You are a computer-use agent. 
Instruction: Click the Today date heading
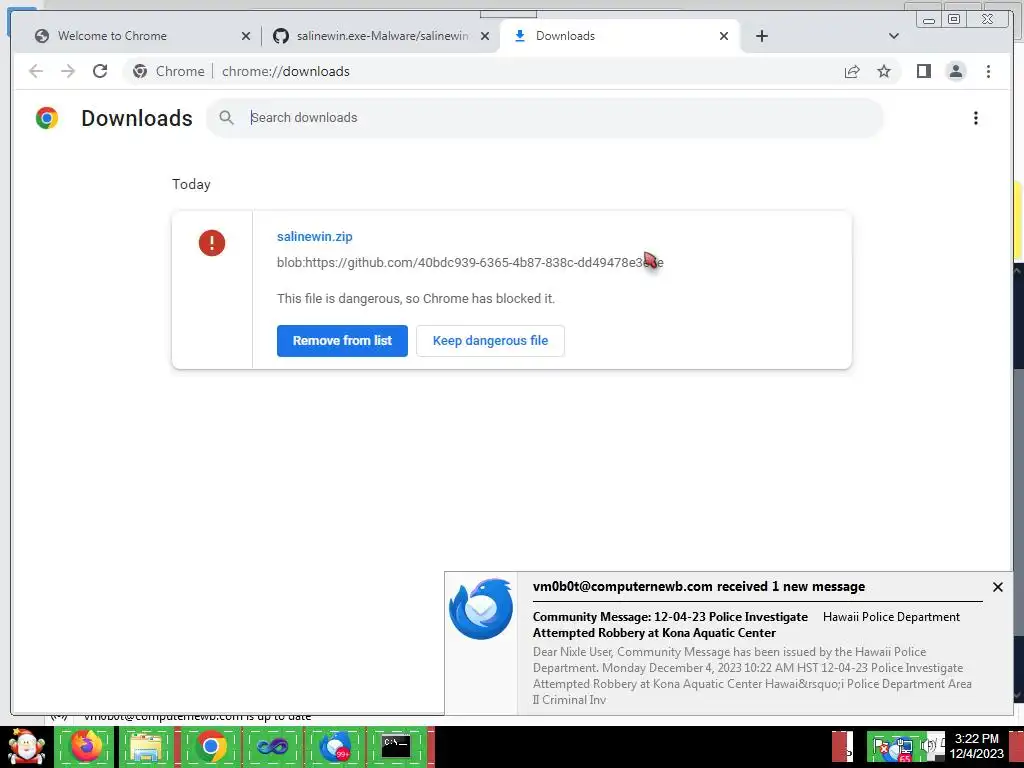pyautogui.click(x=191, y=184)
